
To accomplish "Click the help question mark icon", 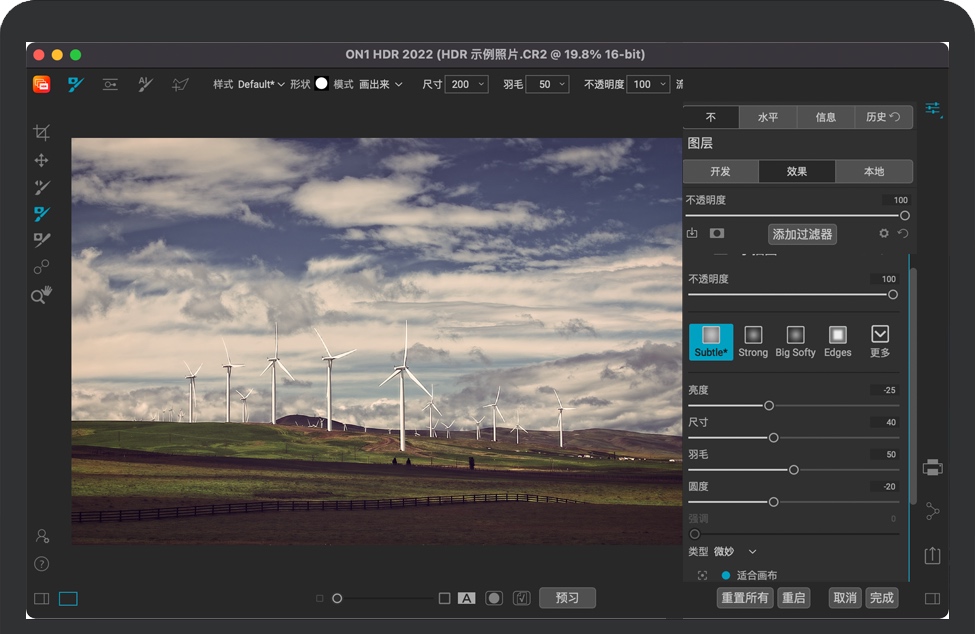I will [41, 563].
